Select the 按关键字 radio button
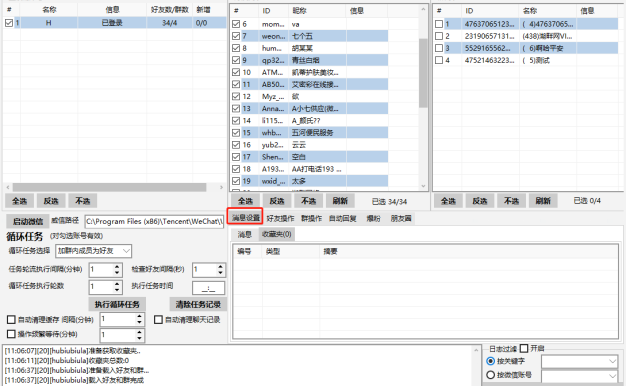The height and width of the screenshot is (386, 626). pos(491,361)
